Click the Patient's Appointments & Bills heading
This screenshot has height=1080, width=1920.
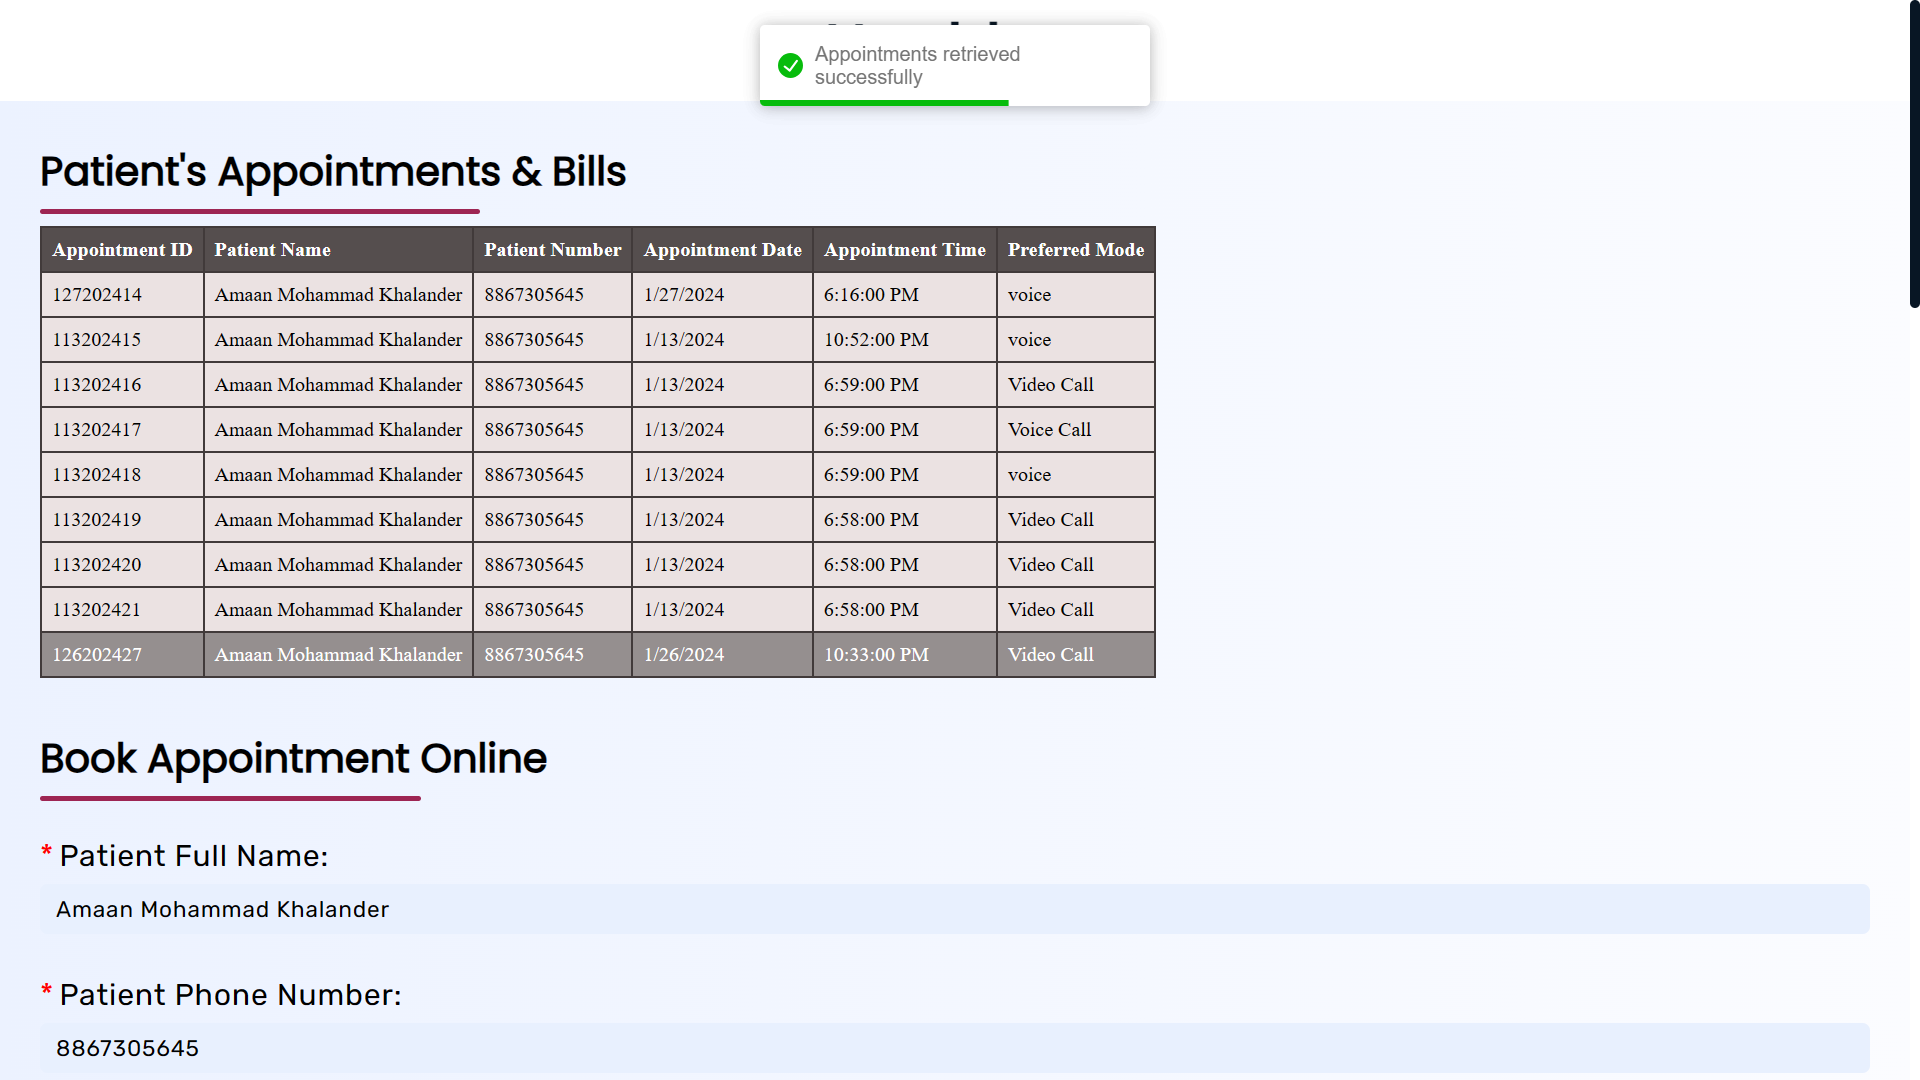click(x=333, y=172)
